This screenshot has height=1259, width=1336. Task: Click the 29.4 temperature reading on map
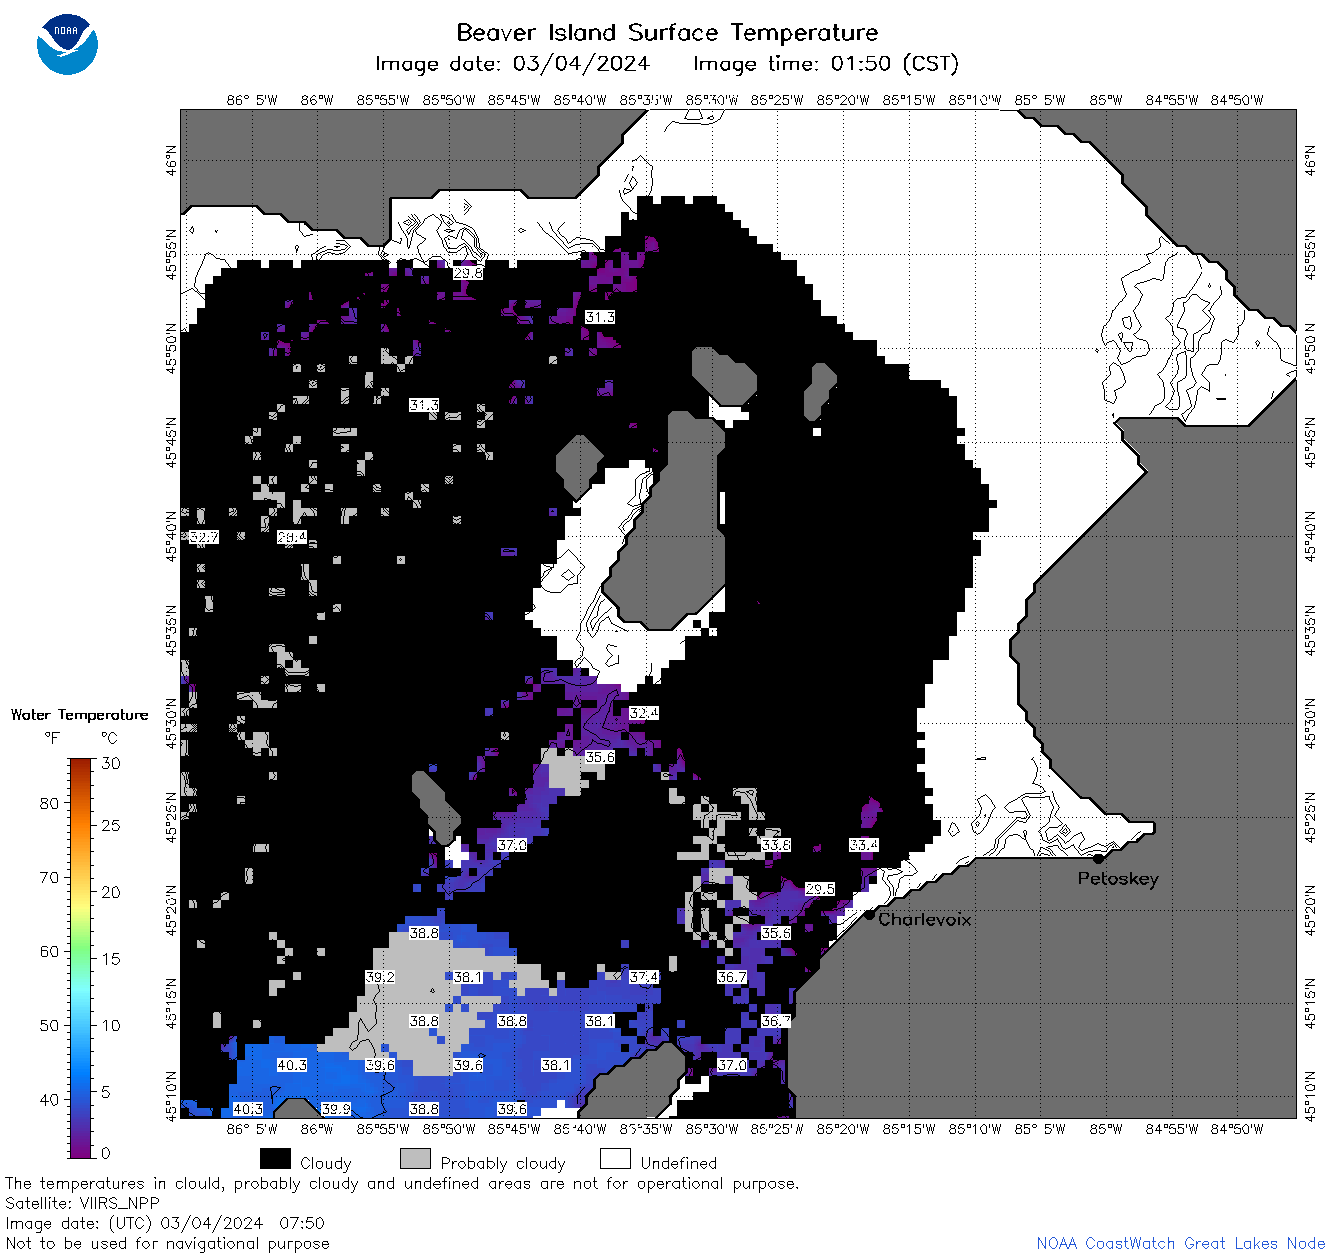(291, 537)
